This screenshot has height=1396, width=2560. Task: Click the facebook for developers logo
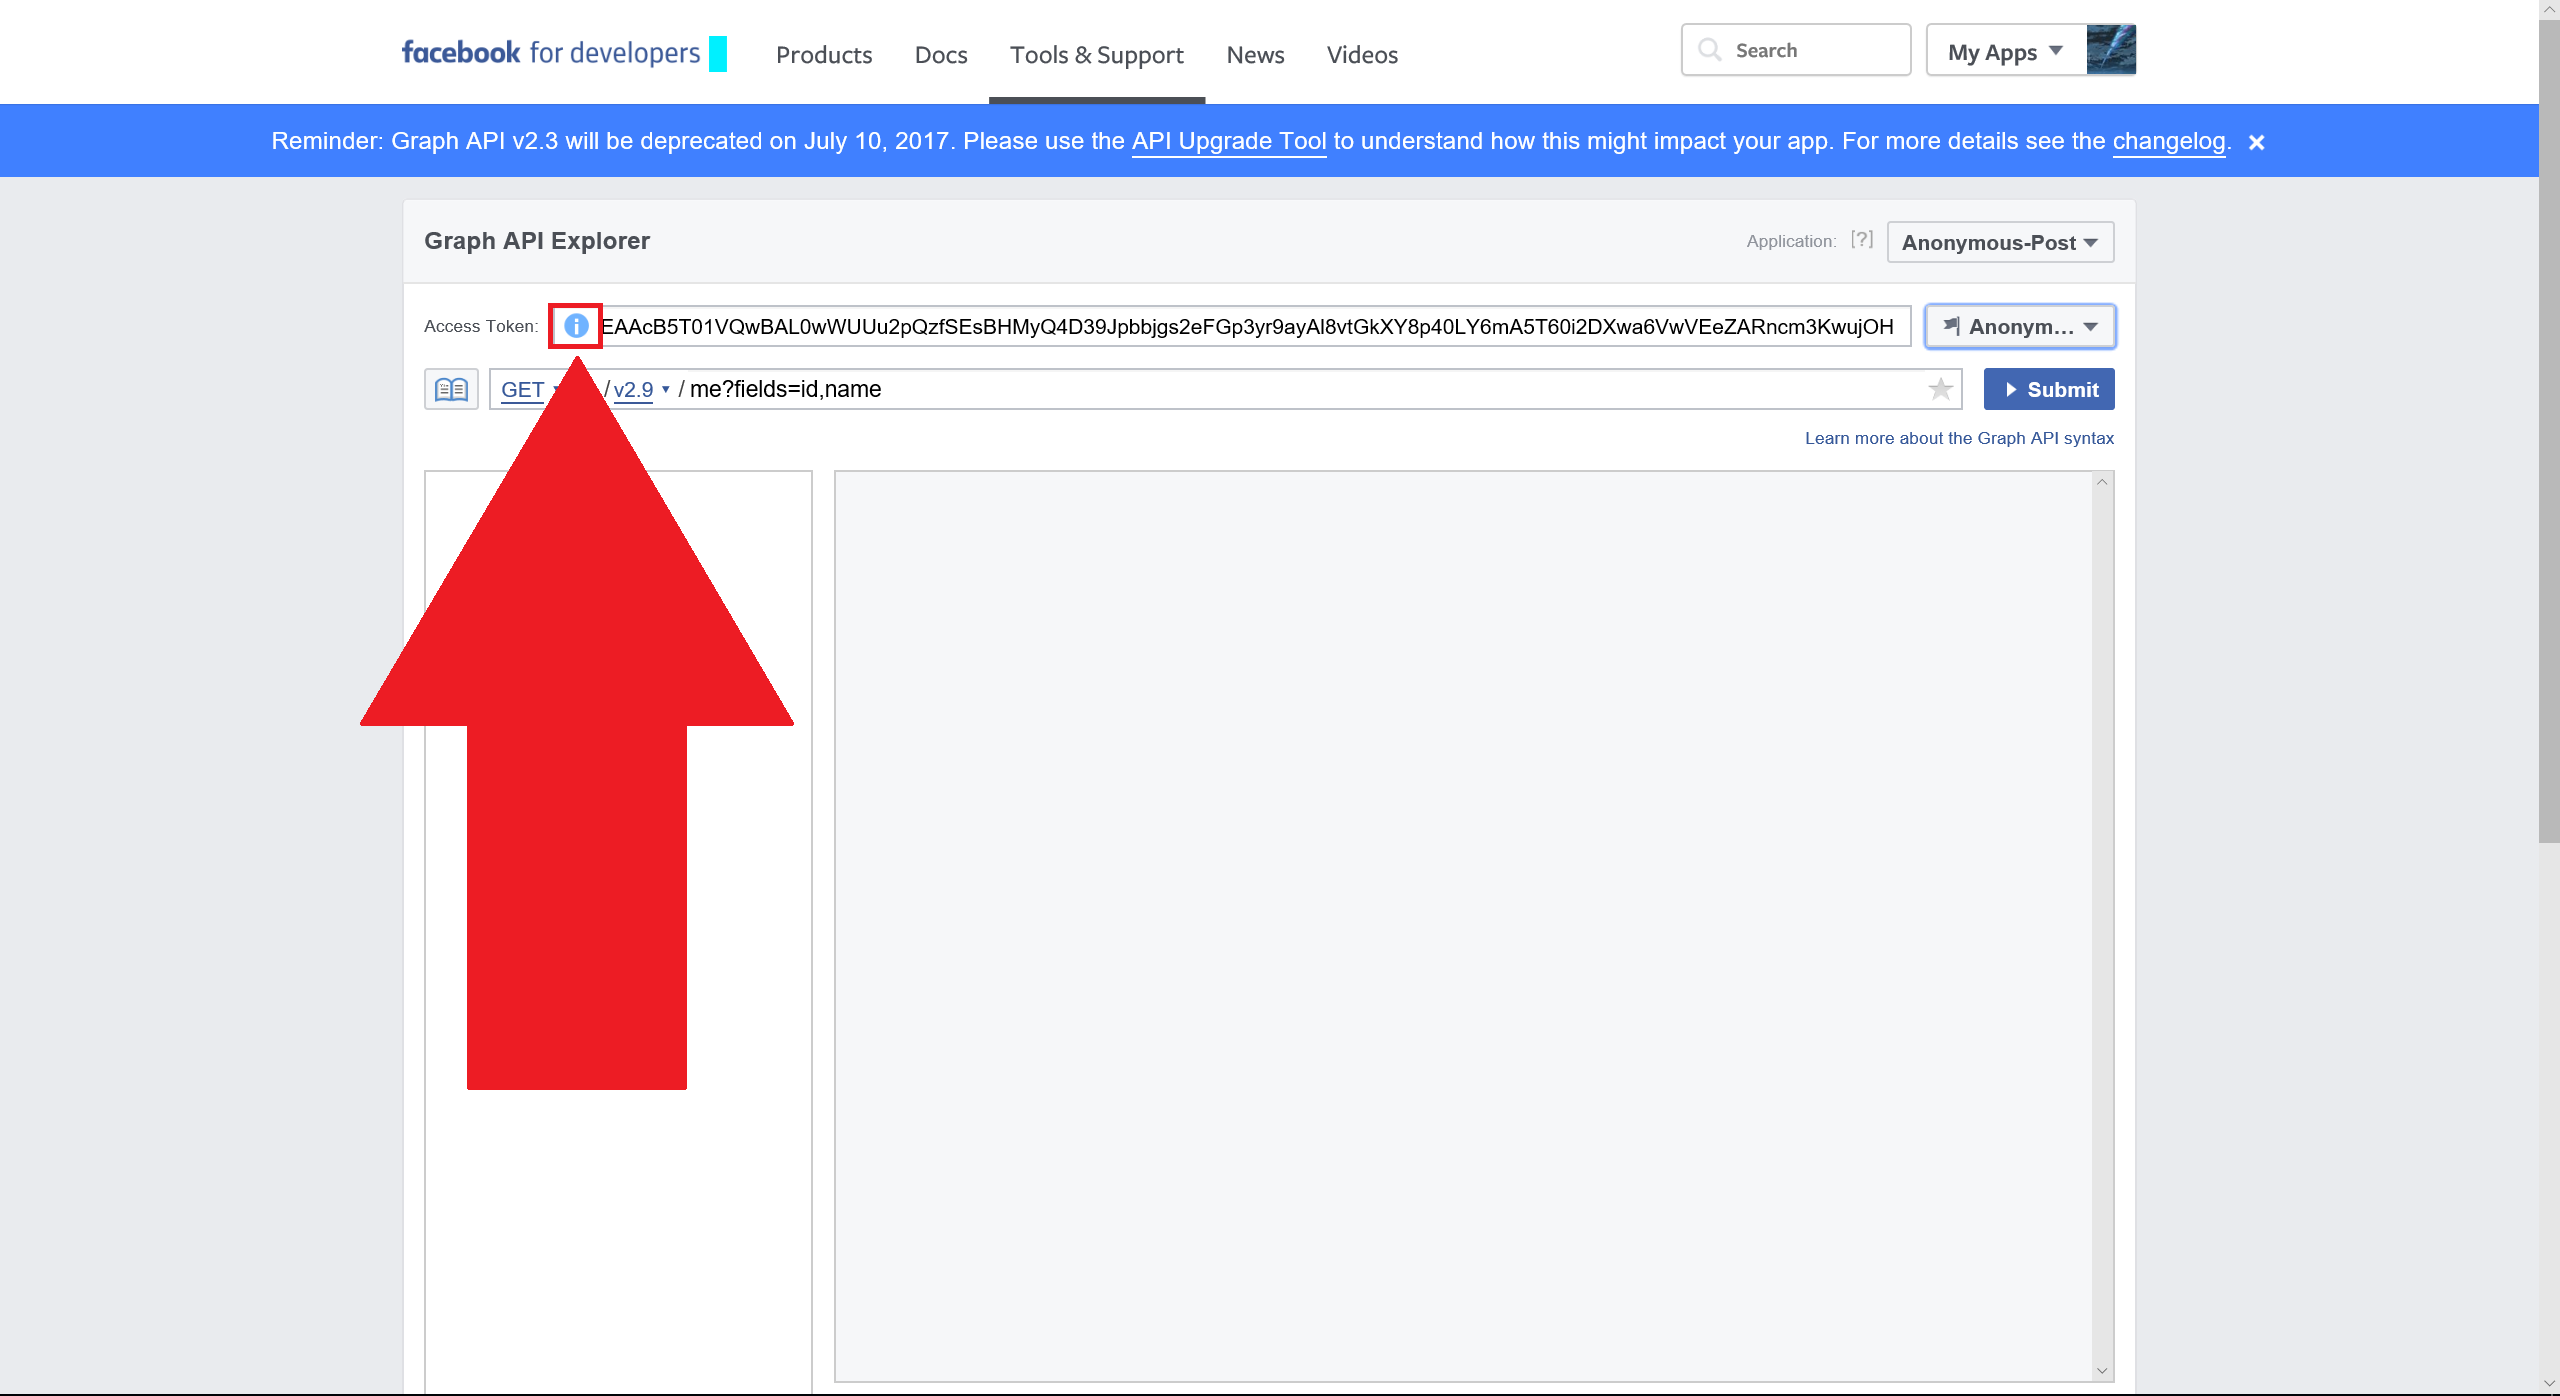[x=551, y=53]
